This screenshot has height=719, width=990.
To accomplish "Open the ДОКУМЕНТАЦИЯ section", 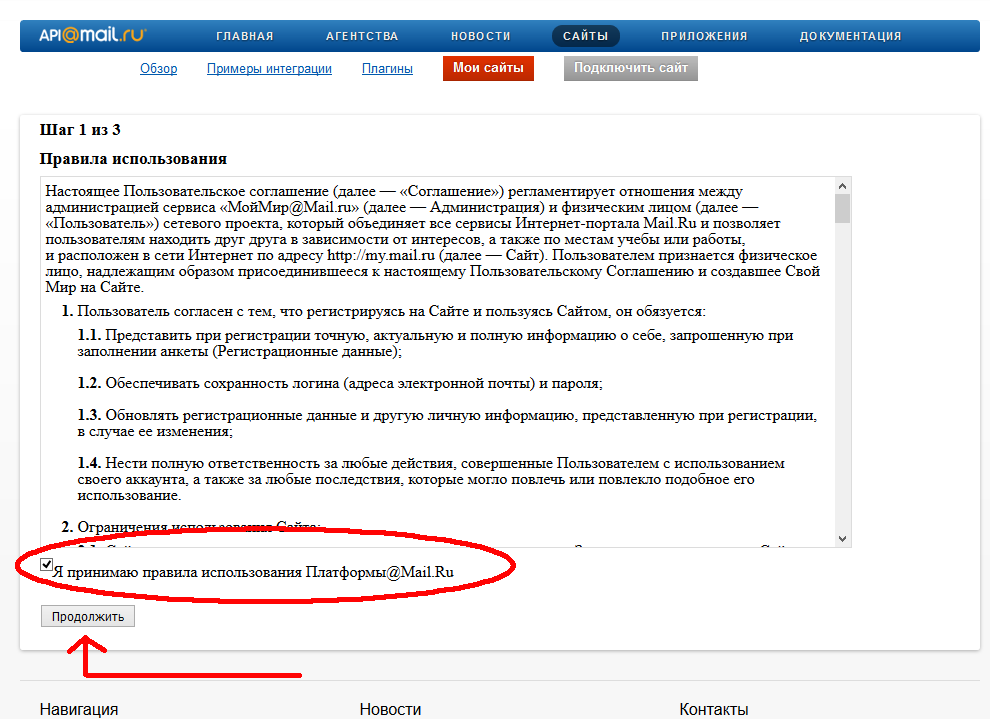I will click(x=850, y=36).
